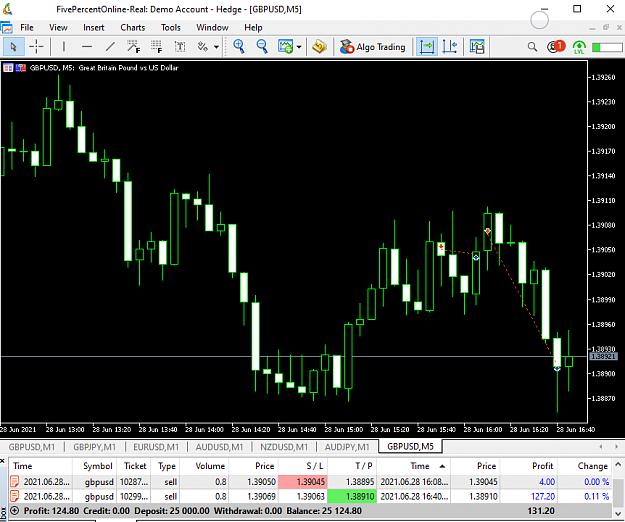Screen dimensions: 625x522
Task: Select the red stop loss cell 1.39045
Action: [303, 482]
